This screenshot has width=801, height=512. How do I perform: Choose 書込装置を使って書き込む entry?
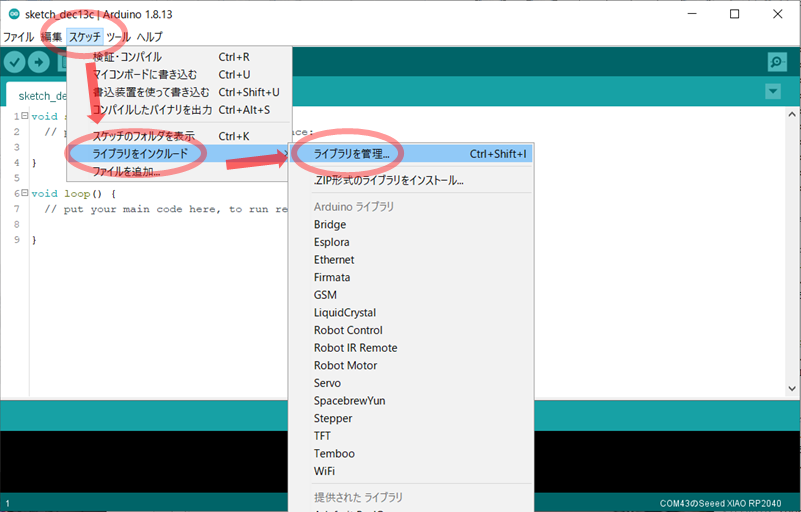pyautogui.click(x=179, y=92)
